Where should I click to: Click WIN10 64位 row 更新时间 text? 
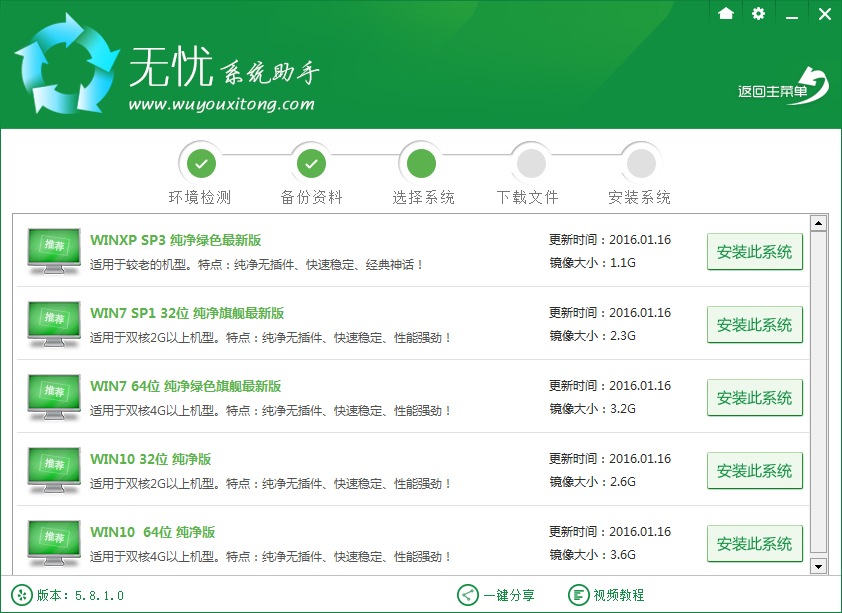610,531
